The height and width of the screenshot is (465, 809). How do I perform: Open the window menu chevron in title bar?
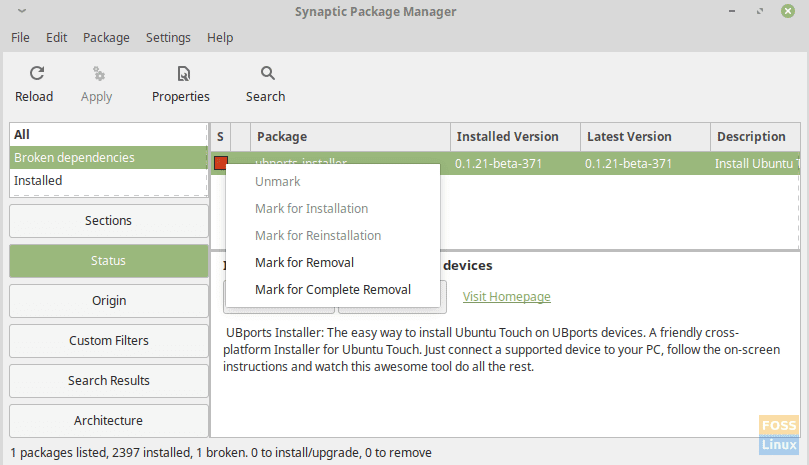pos(22,10)
